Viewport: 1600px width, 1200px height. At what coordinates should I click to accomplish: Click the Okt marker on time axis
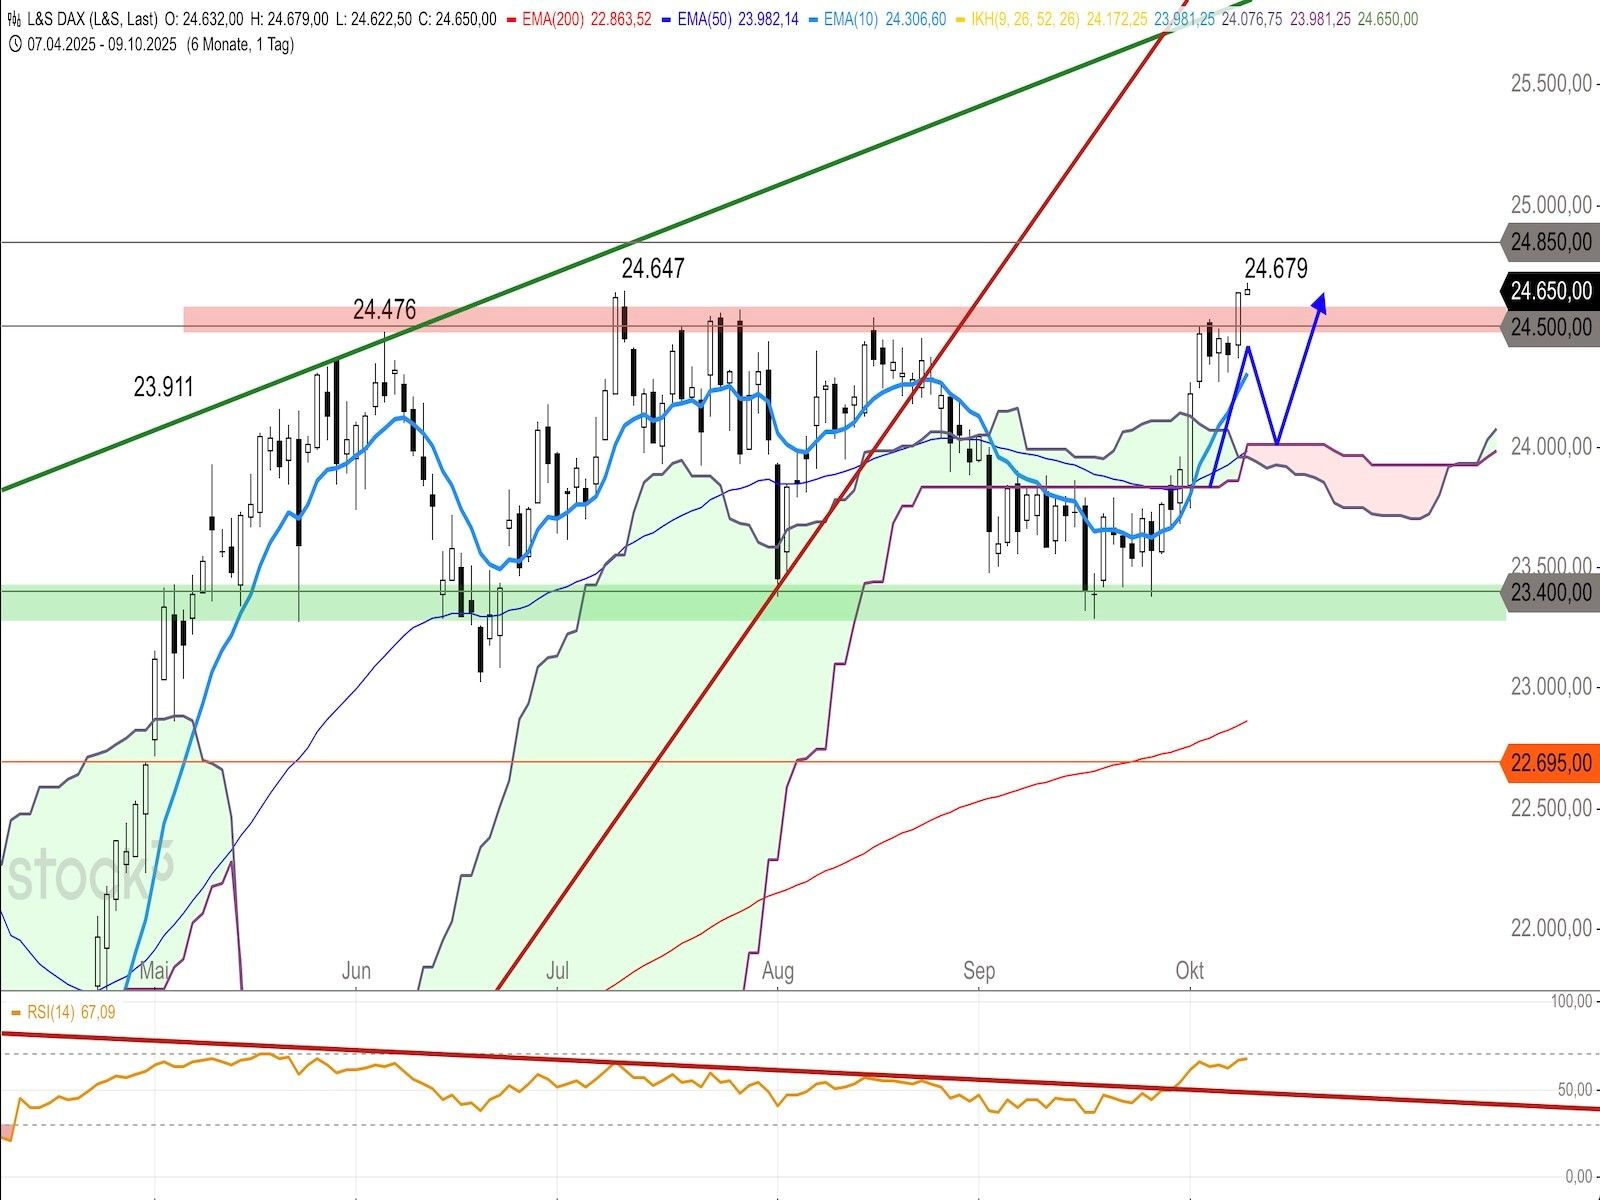[1189, 970]
